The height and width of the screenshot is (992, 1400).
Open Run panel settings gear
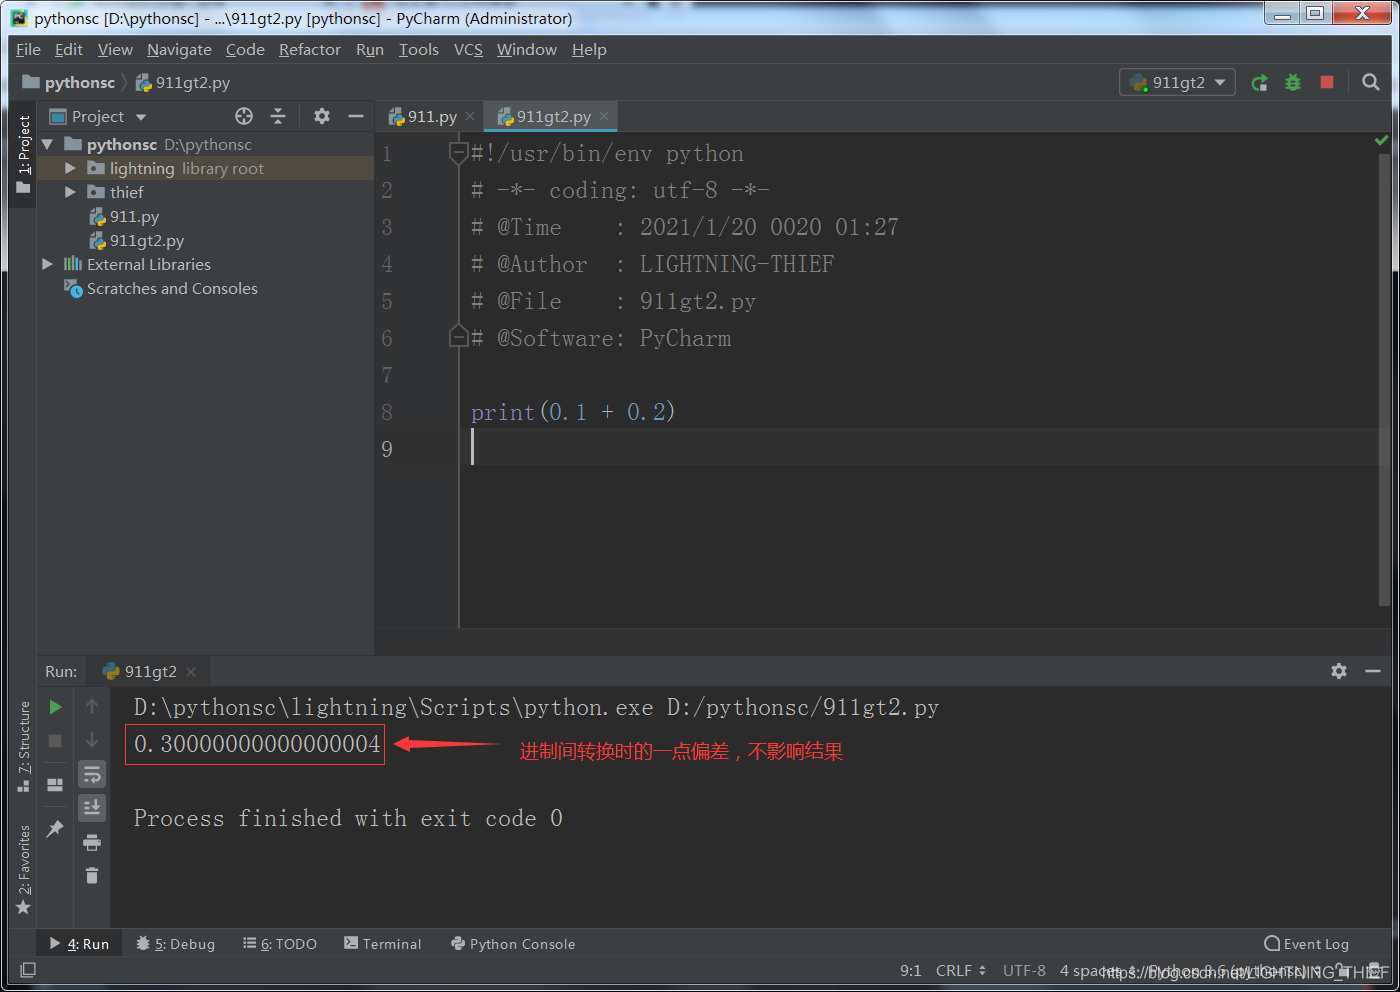[x=1339, y=671]
